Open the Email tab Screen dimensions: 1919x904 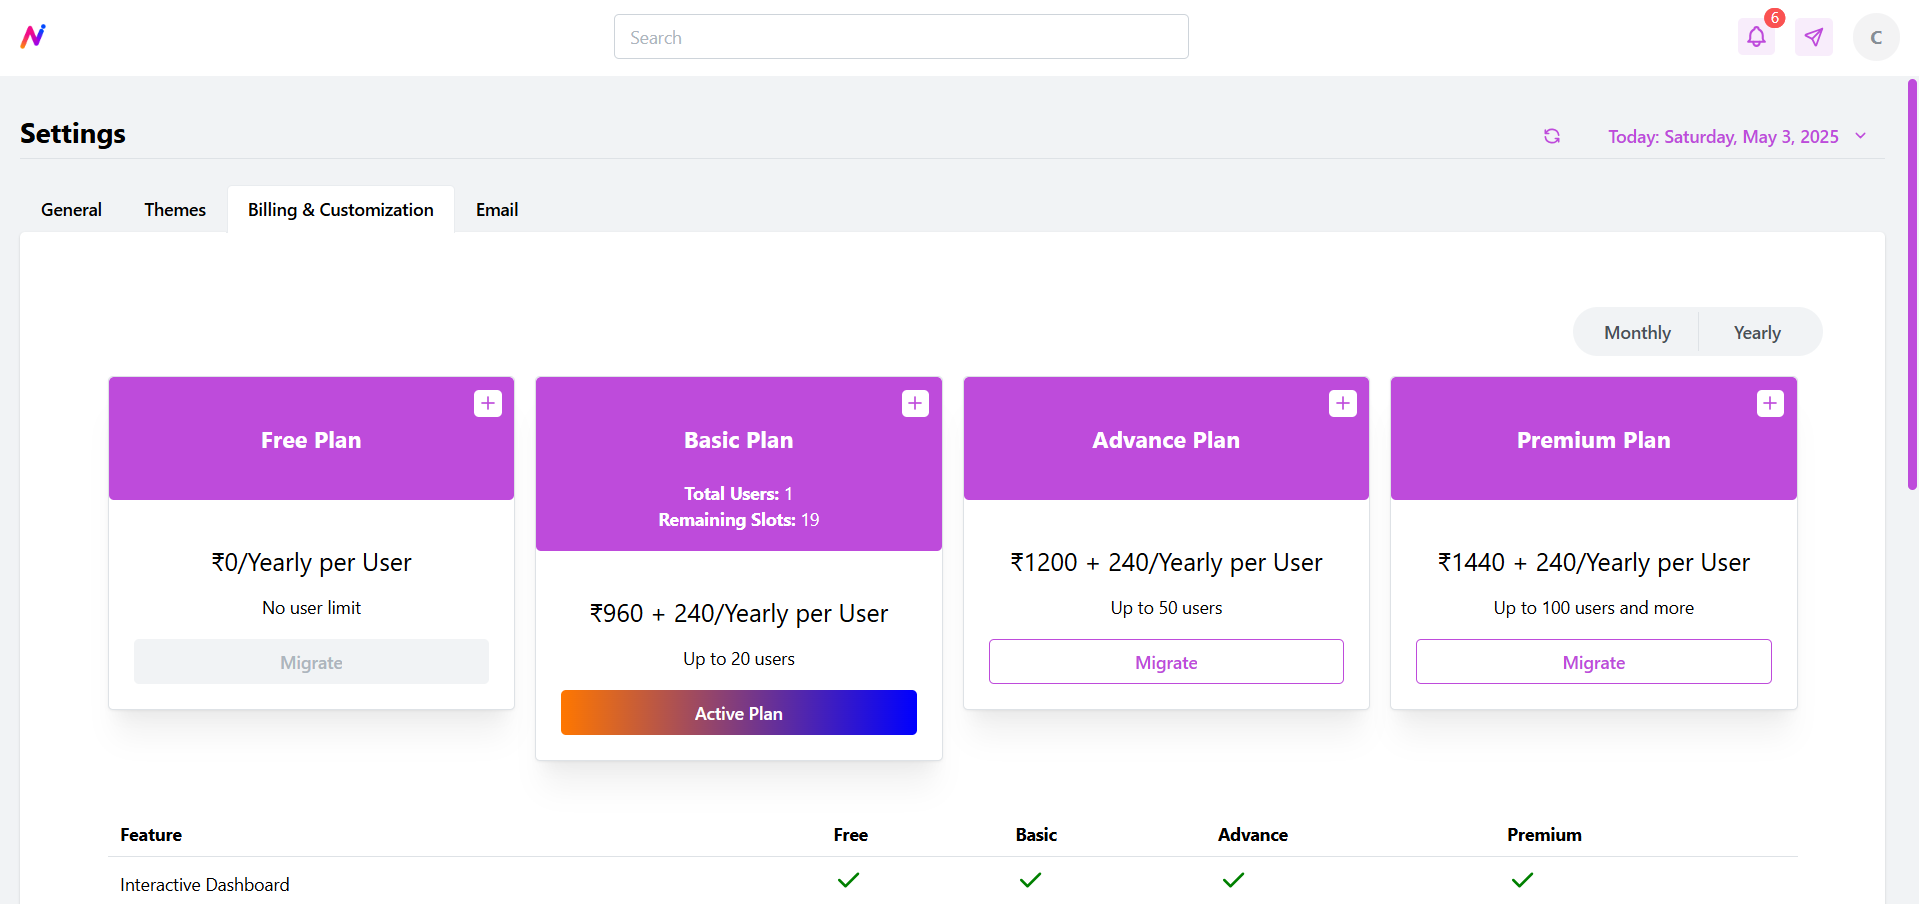(x=497, y=210)
